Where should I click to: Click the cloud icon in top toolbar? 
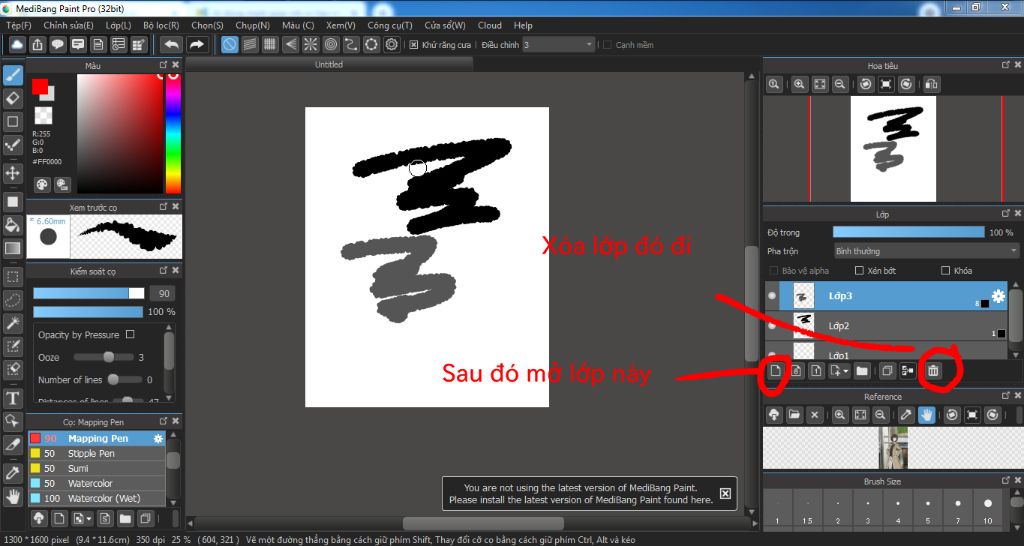tap(17, 44)
